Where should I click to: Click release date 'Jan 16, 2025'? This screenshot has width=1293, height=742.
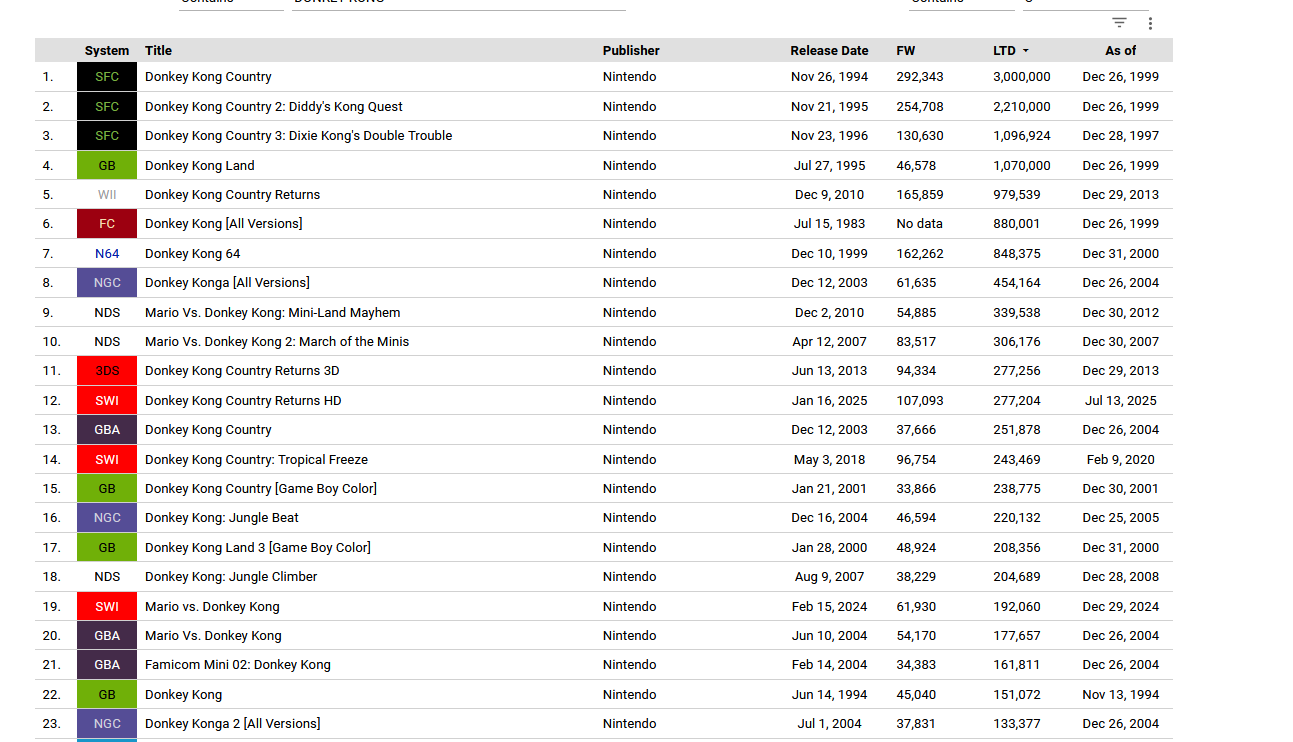829,401
